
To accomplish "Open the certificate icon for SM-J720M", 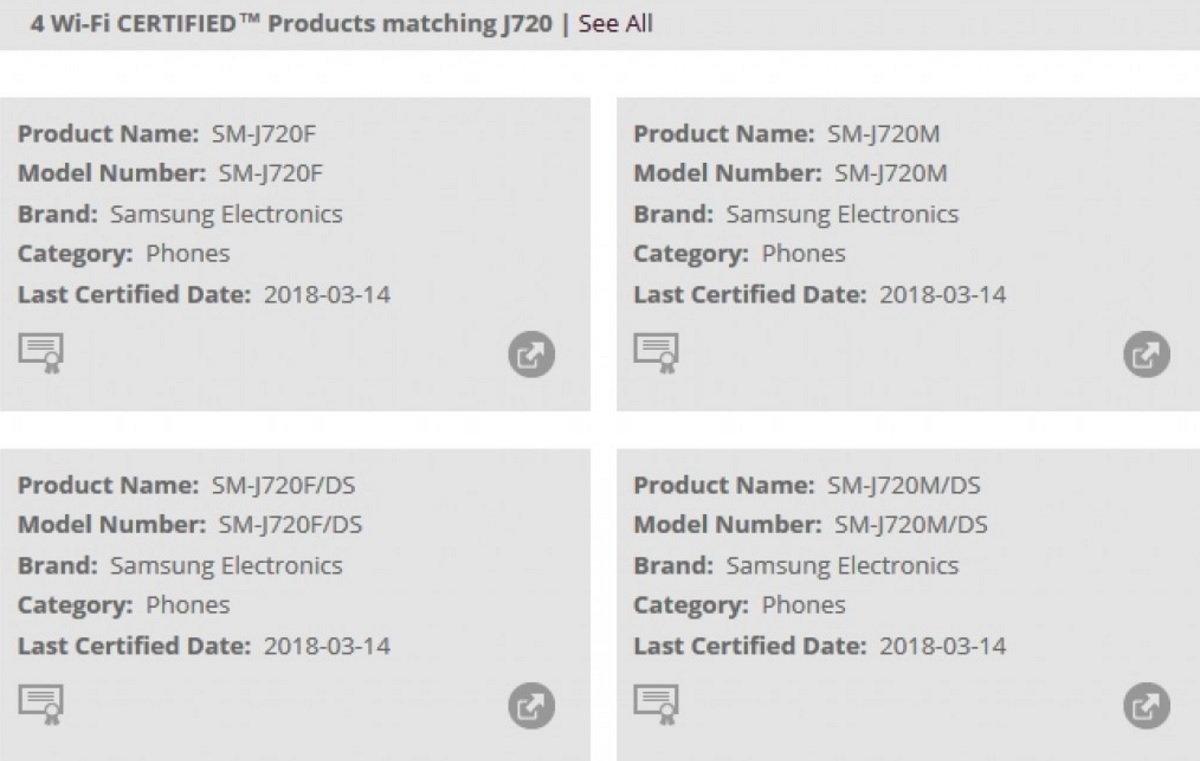I will [x=657, y=353].
